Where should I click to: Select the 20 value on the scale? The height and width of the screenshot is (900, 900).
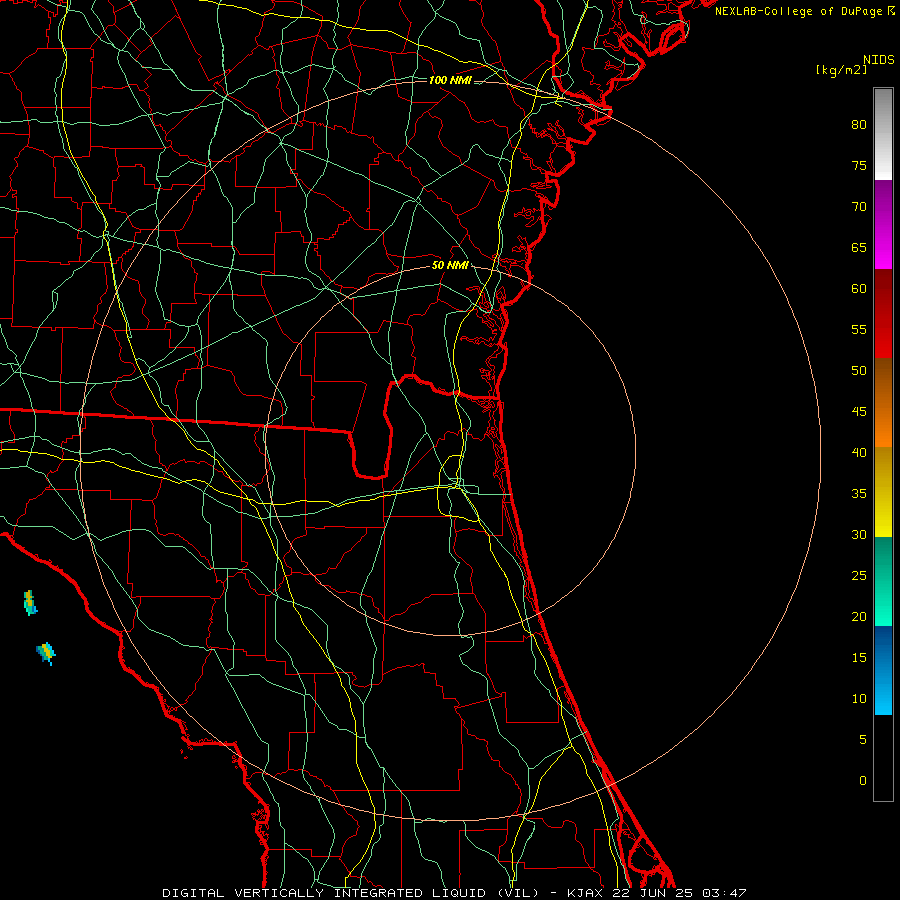[859, 616]
